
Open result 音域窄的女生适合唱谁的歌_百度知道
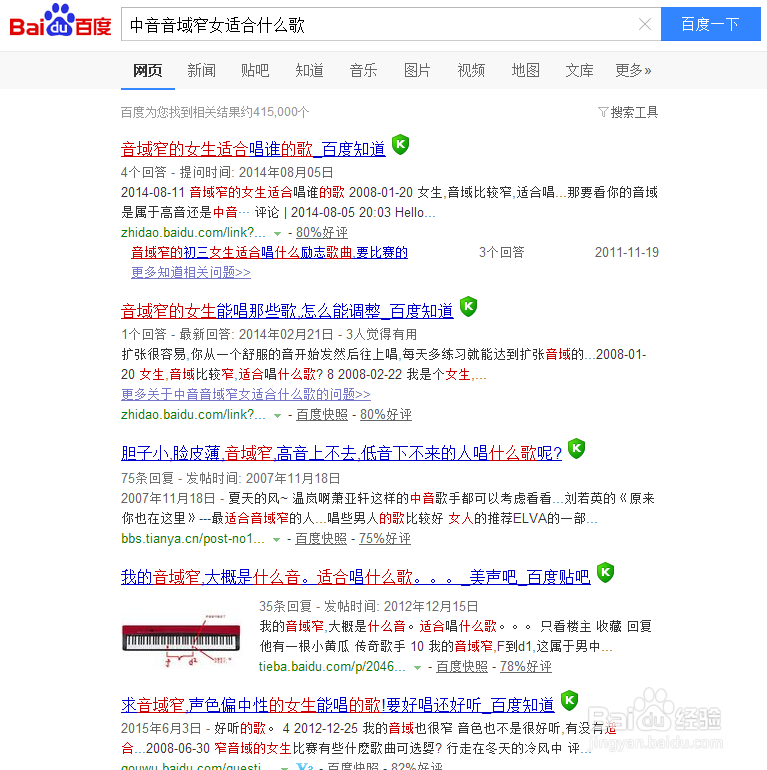253,149
